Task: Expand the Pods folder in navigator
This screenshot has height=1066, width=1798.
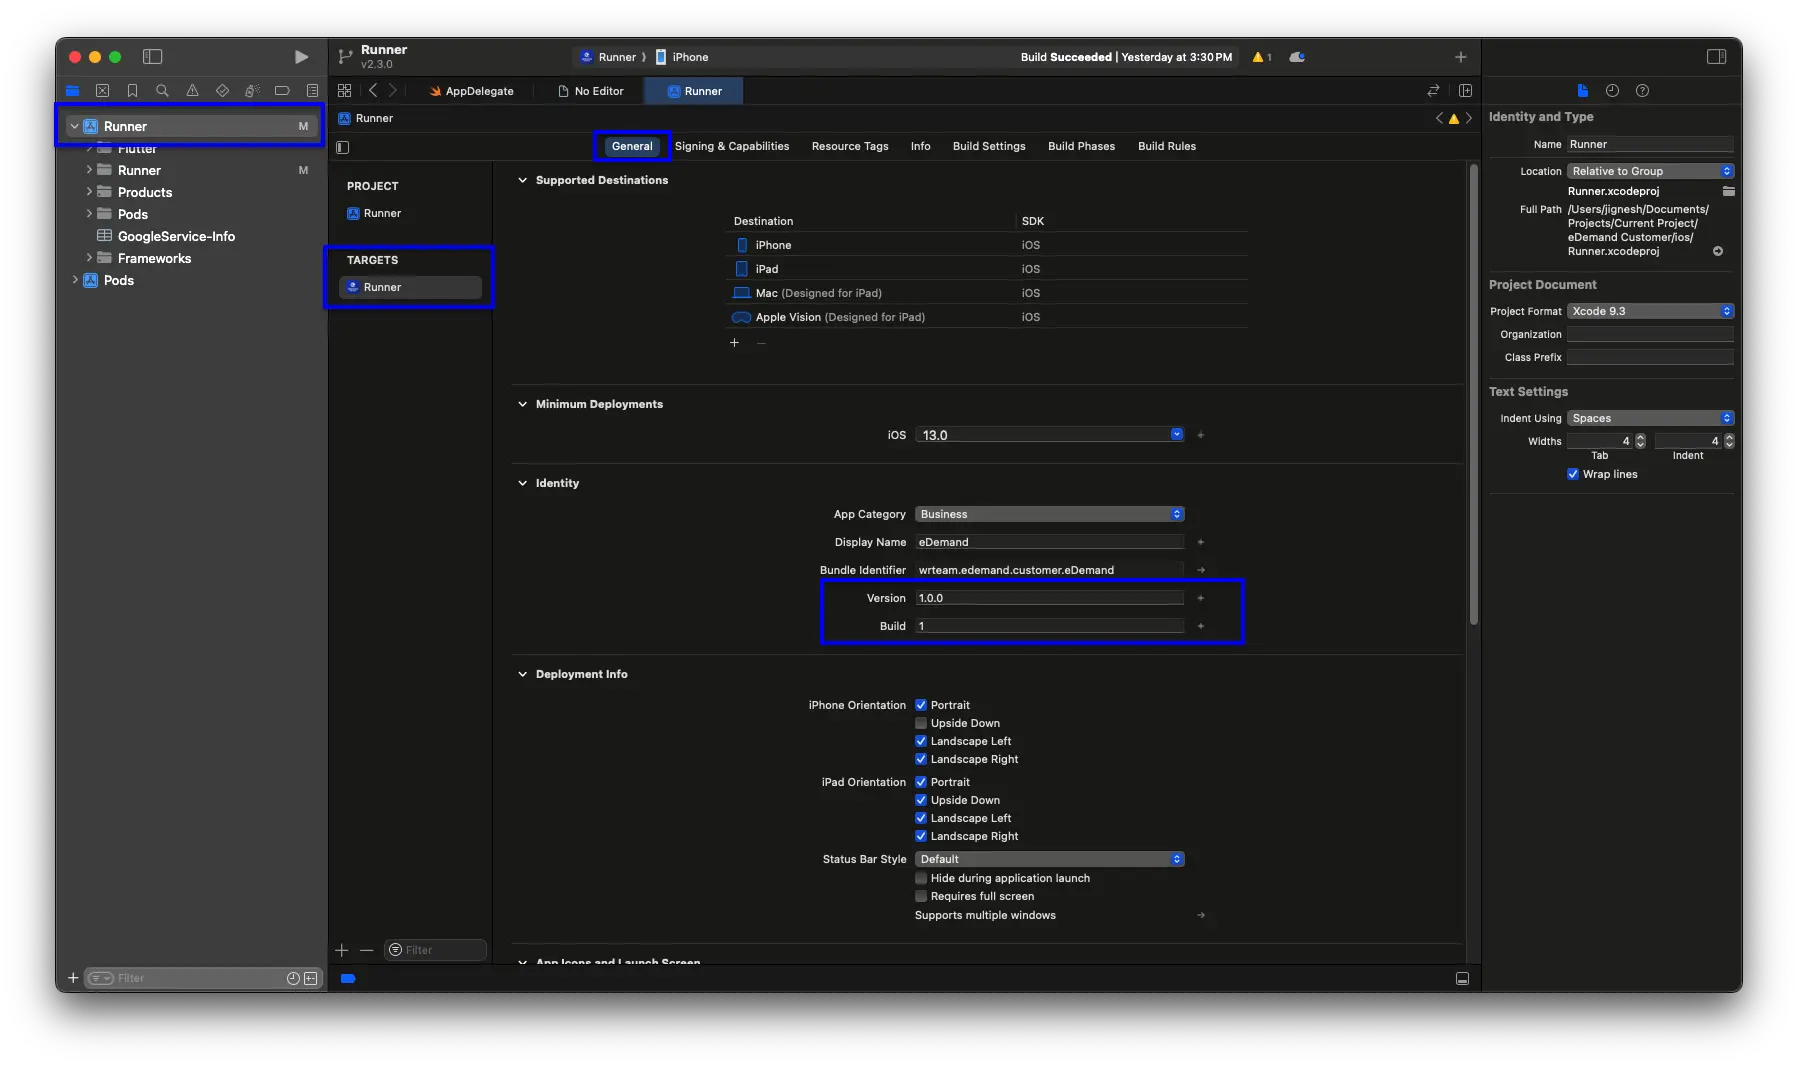Action: 89,214
